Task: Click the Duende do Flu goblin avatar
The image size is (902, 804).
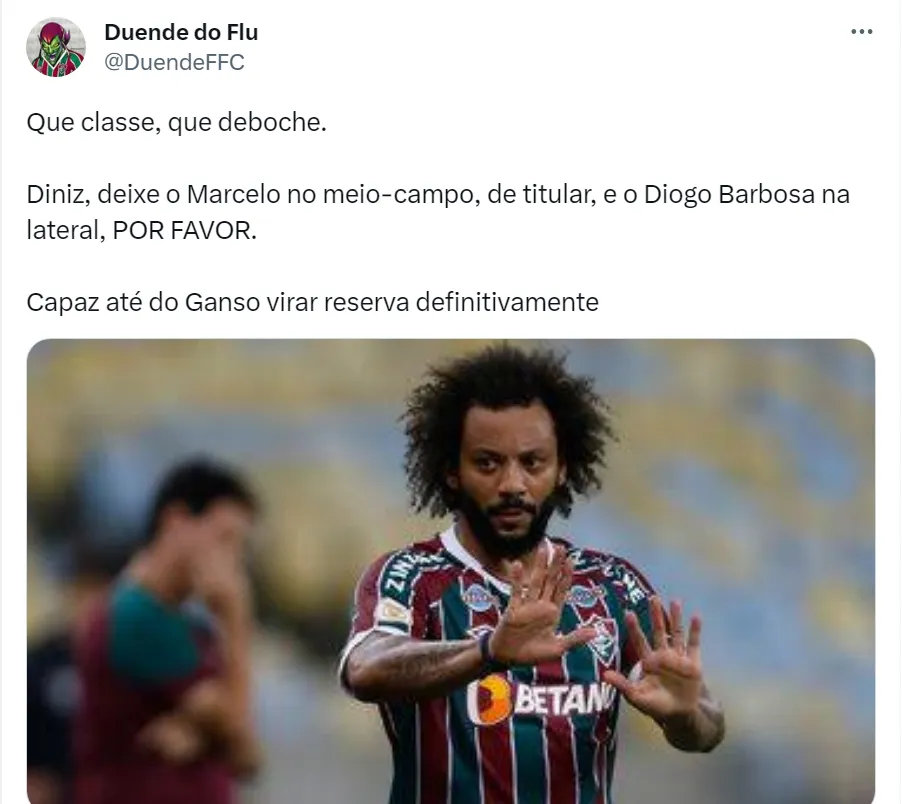Action: [56, 47]
